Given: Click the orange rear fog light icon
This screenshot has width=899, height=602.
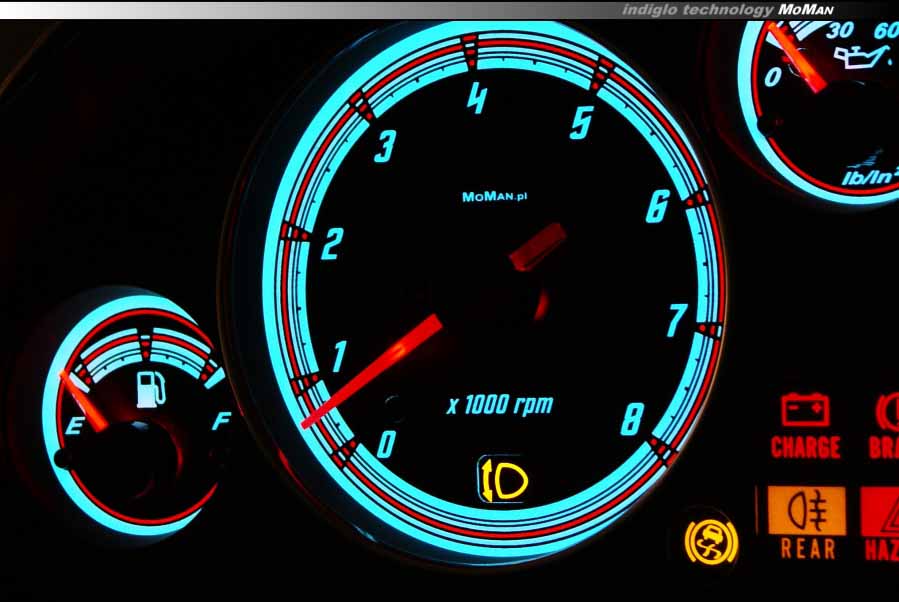Looking at the screenshot, I should tap(806, 511).
